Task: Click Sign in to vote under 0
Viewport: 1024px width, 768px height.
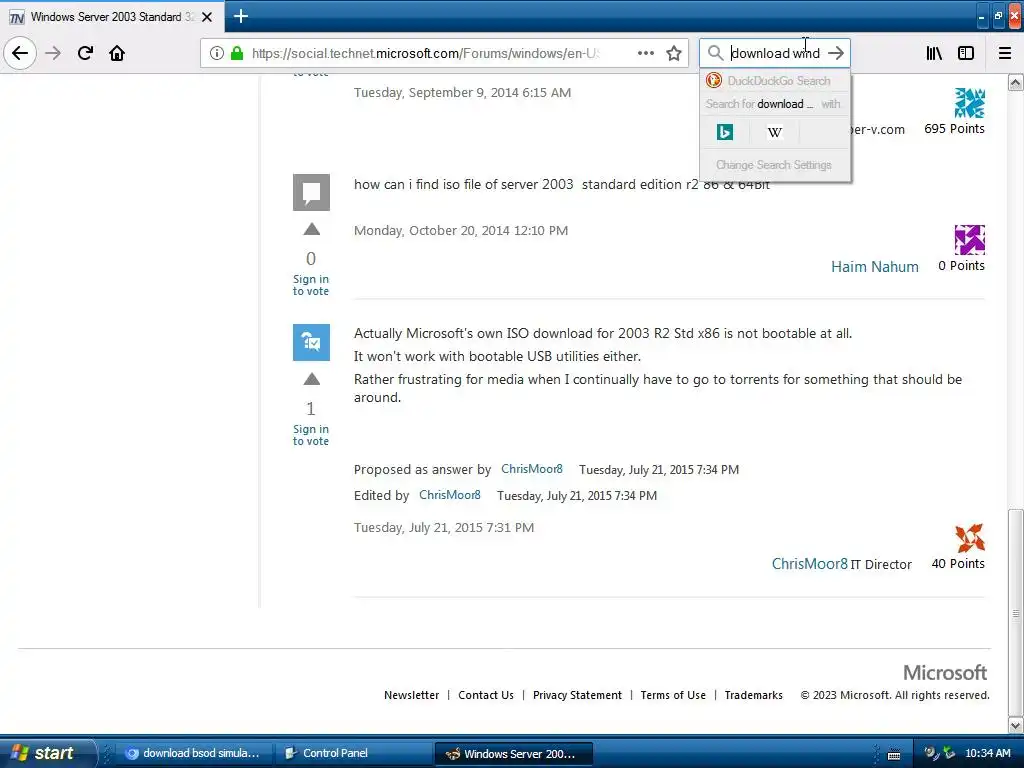Action: pyautogui.click(x=311, y=285)
